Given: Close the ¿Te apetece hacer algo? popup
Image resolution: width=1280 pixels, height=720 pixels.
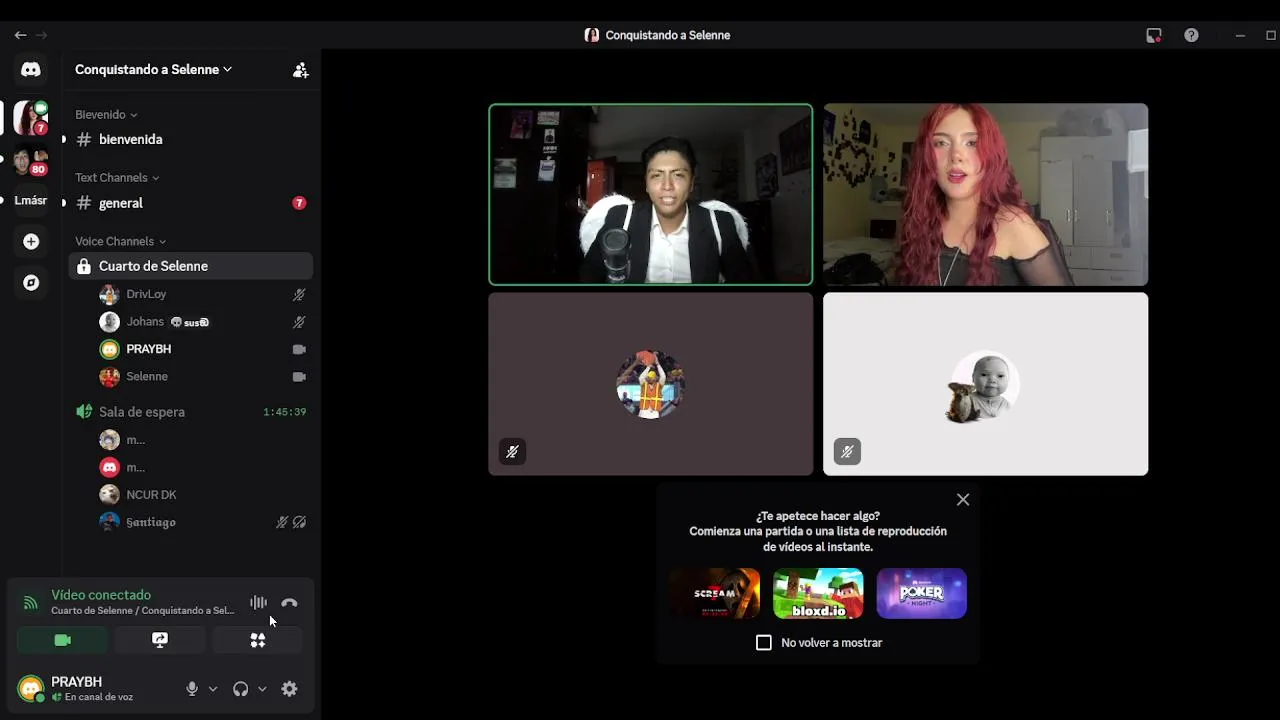Looking at the screenshot, I should [963, 500].
